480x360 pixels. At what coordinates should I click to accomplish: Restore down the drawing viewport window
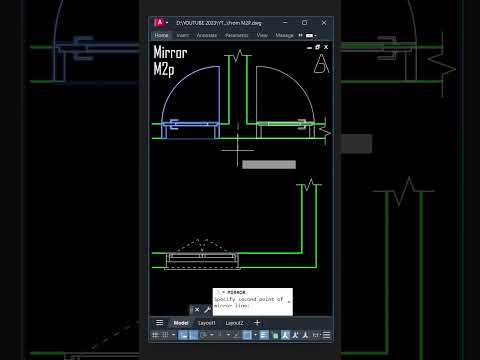318,47
